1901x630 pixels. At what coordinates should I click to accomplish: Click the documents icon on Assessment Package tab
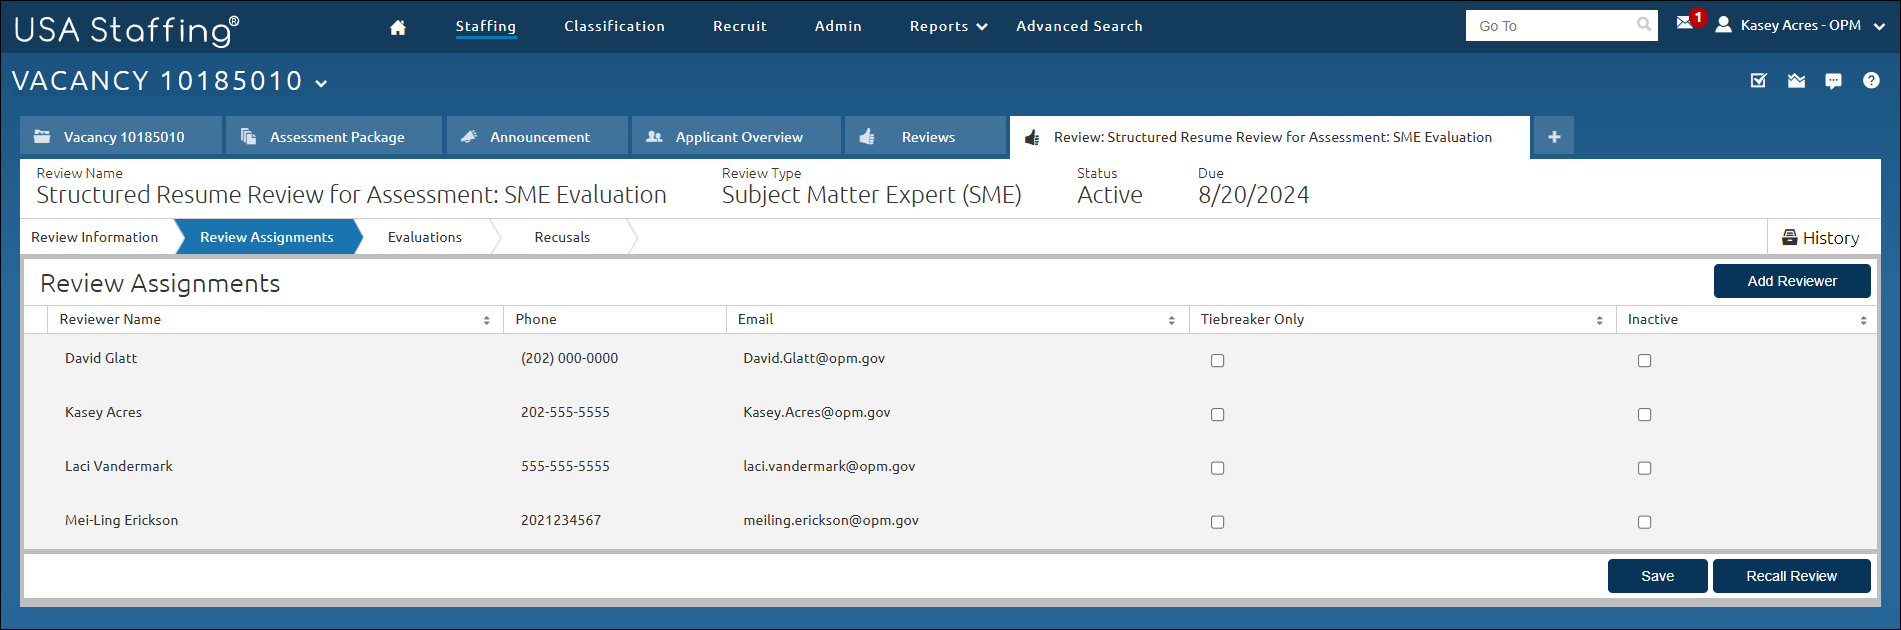[x=249, y=136]
